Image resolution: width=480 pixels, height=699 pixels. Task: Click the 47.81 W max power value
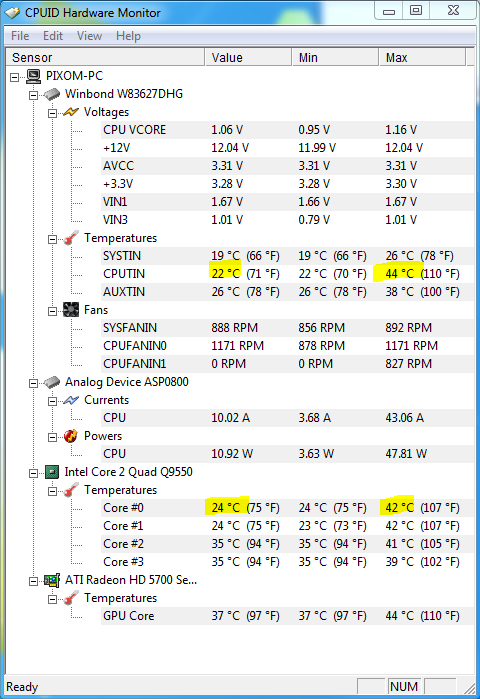coord(406,454)
